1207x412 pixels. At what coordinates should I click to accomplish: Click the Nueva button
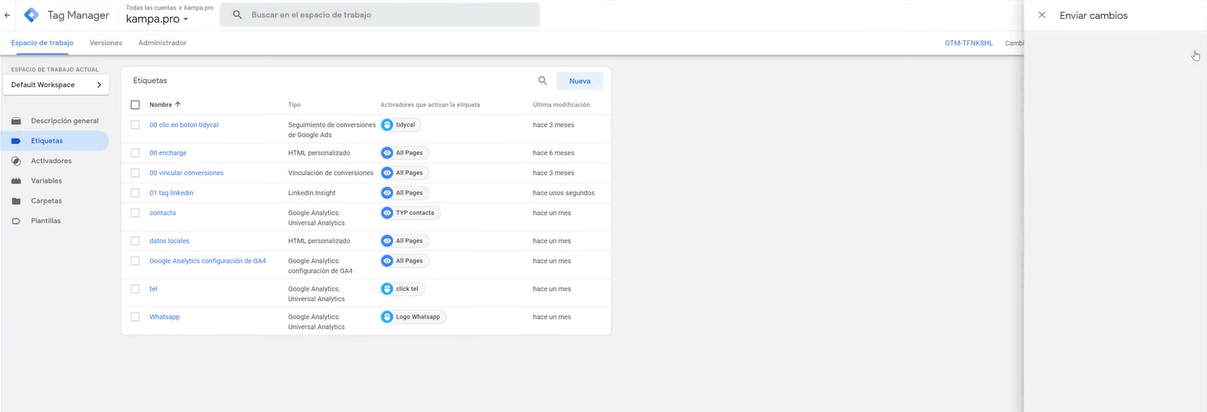[580, 81]
